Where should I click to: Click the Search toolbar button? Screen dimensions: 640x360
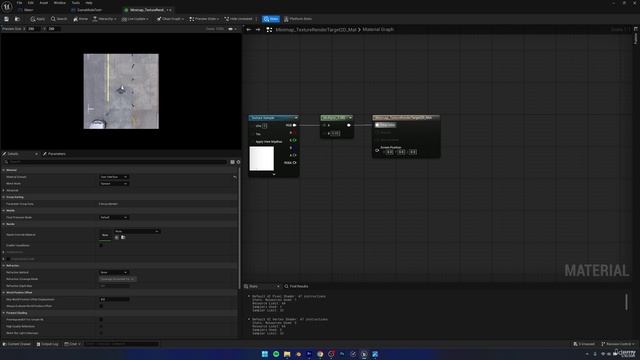pos(59,19)
